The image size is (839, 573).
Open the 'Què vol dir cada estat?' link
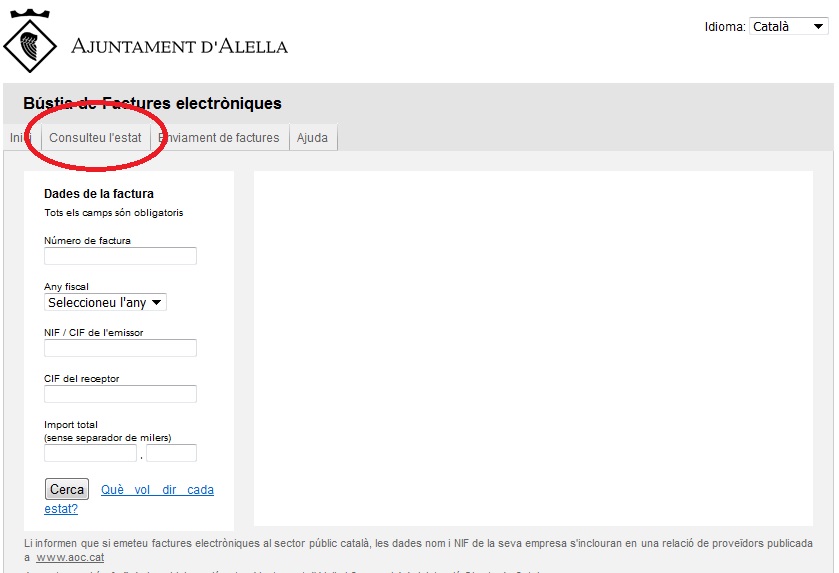[157, 490]
